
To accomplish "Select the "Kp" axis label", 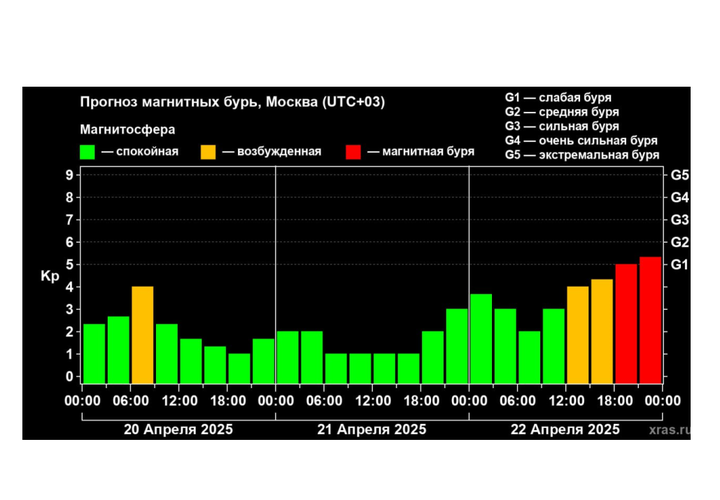I will [x=50, y=276].
